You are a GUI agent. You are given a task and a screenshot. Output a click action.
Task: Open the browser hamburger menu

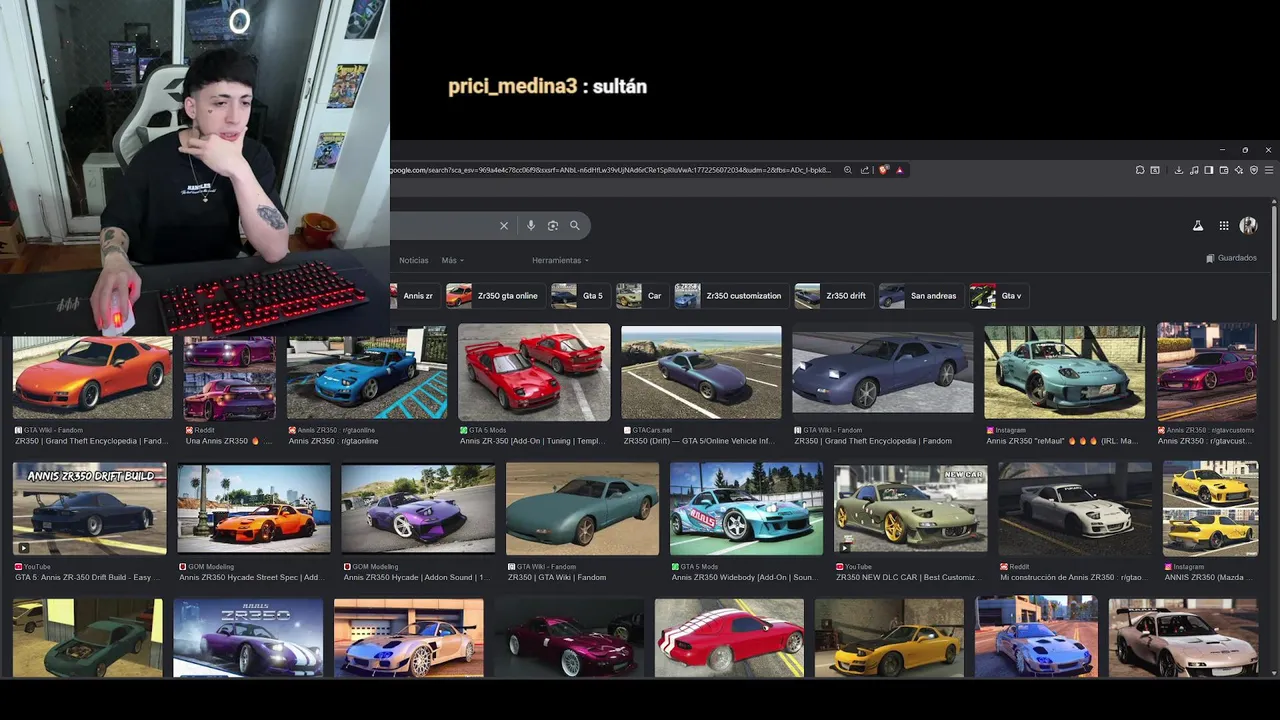pos(1269,170)
